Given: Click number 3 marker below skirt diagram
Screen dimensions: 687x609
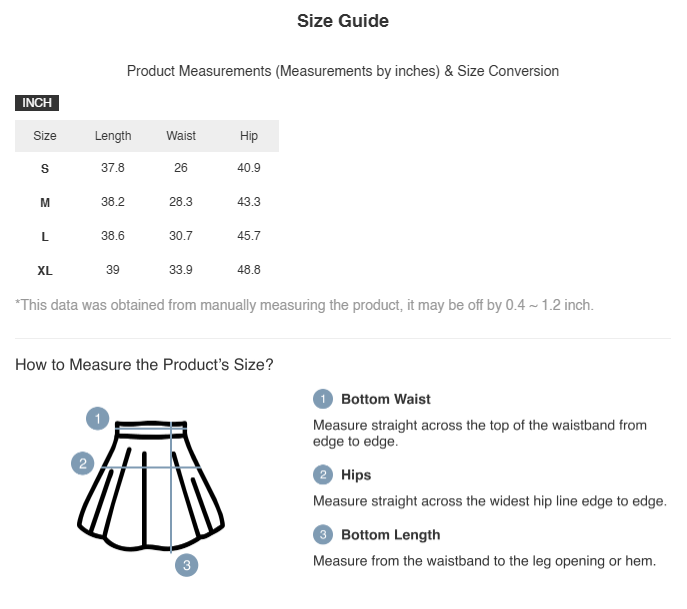Looking at the screenshot, I should (x=187, y=565).
